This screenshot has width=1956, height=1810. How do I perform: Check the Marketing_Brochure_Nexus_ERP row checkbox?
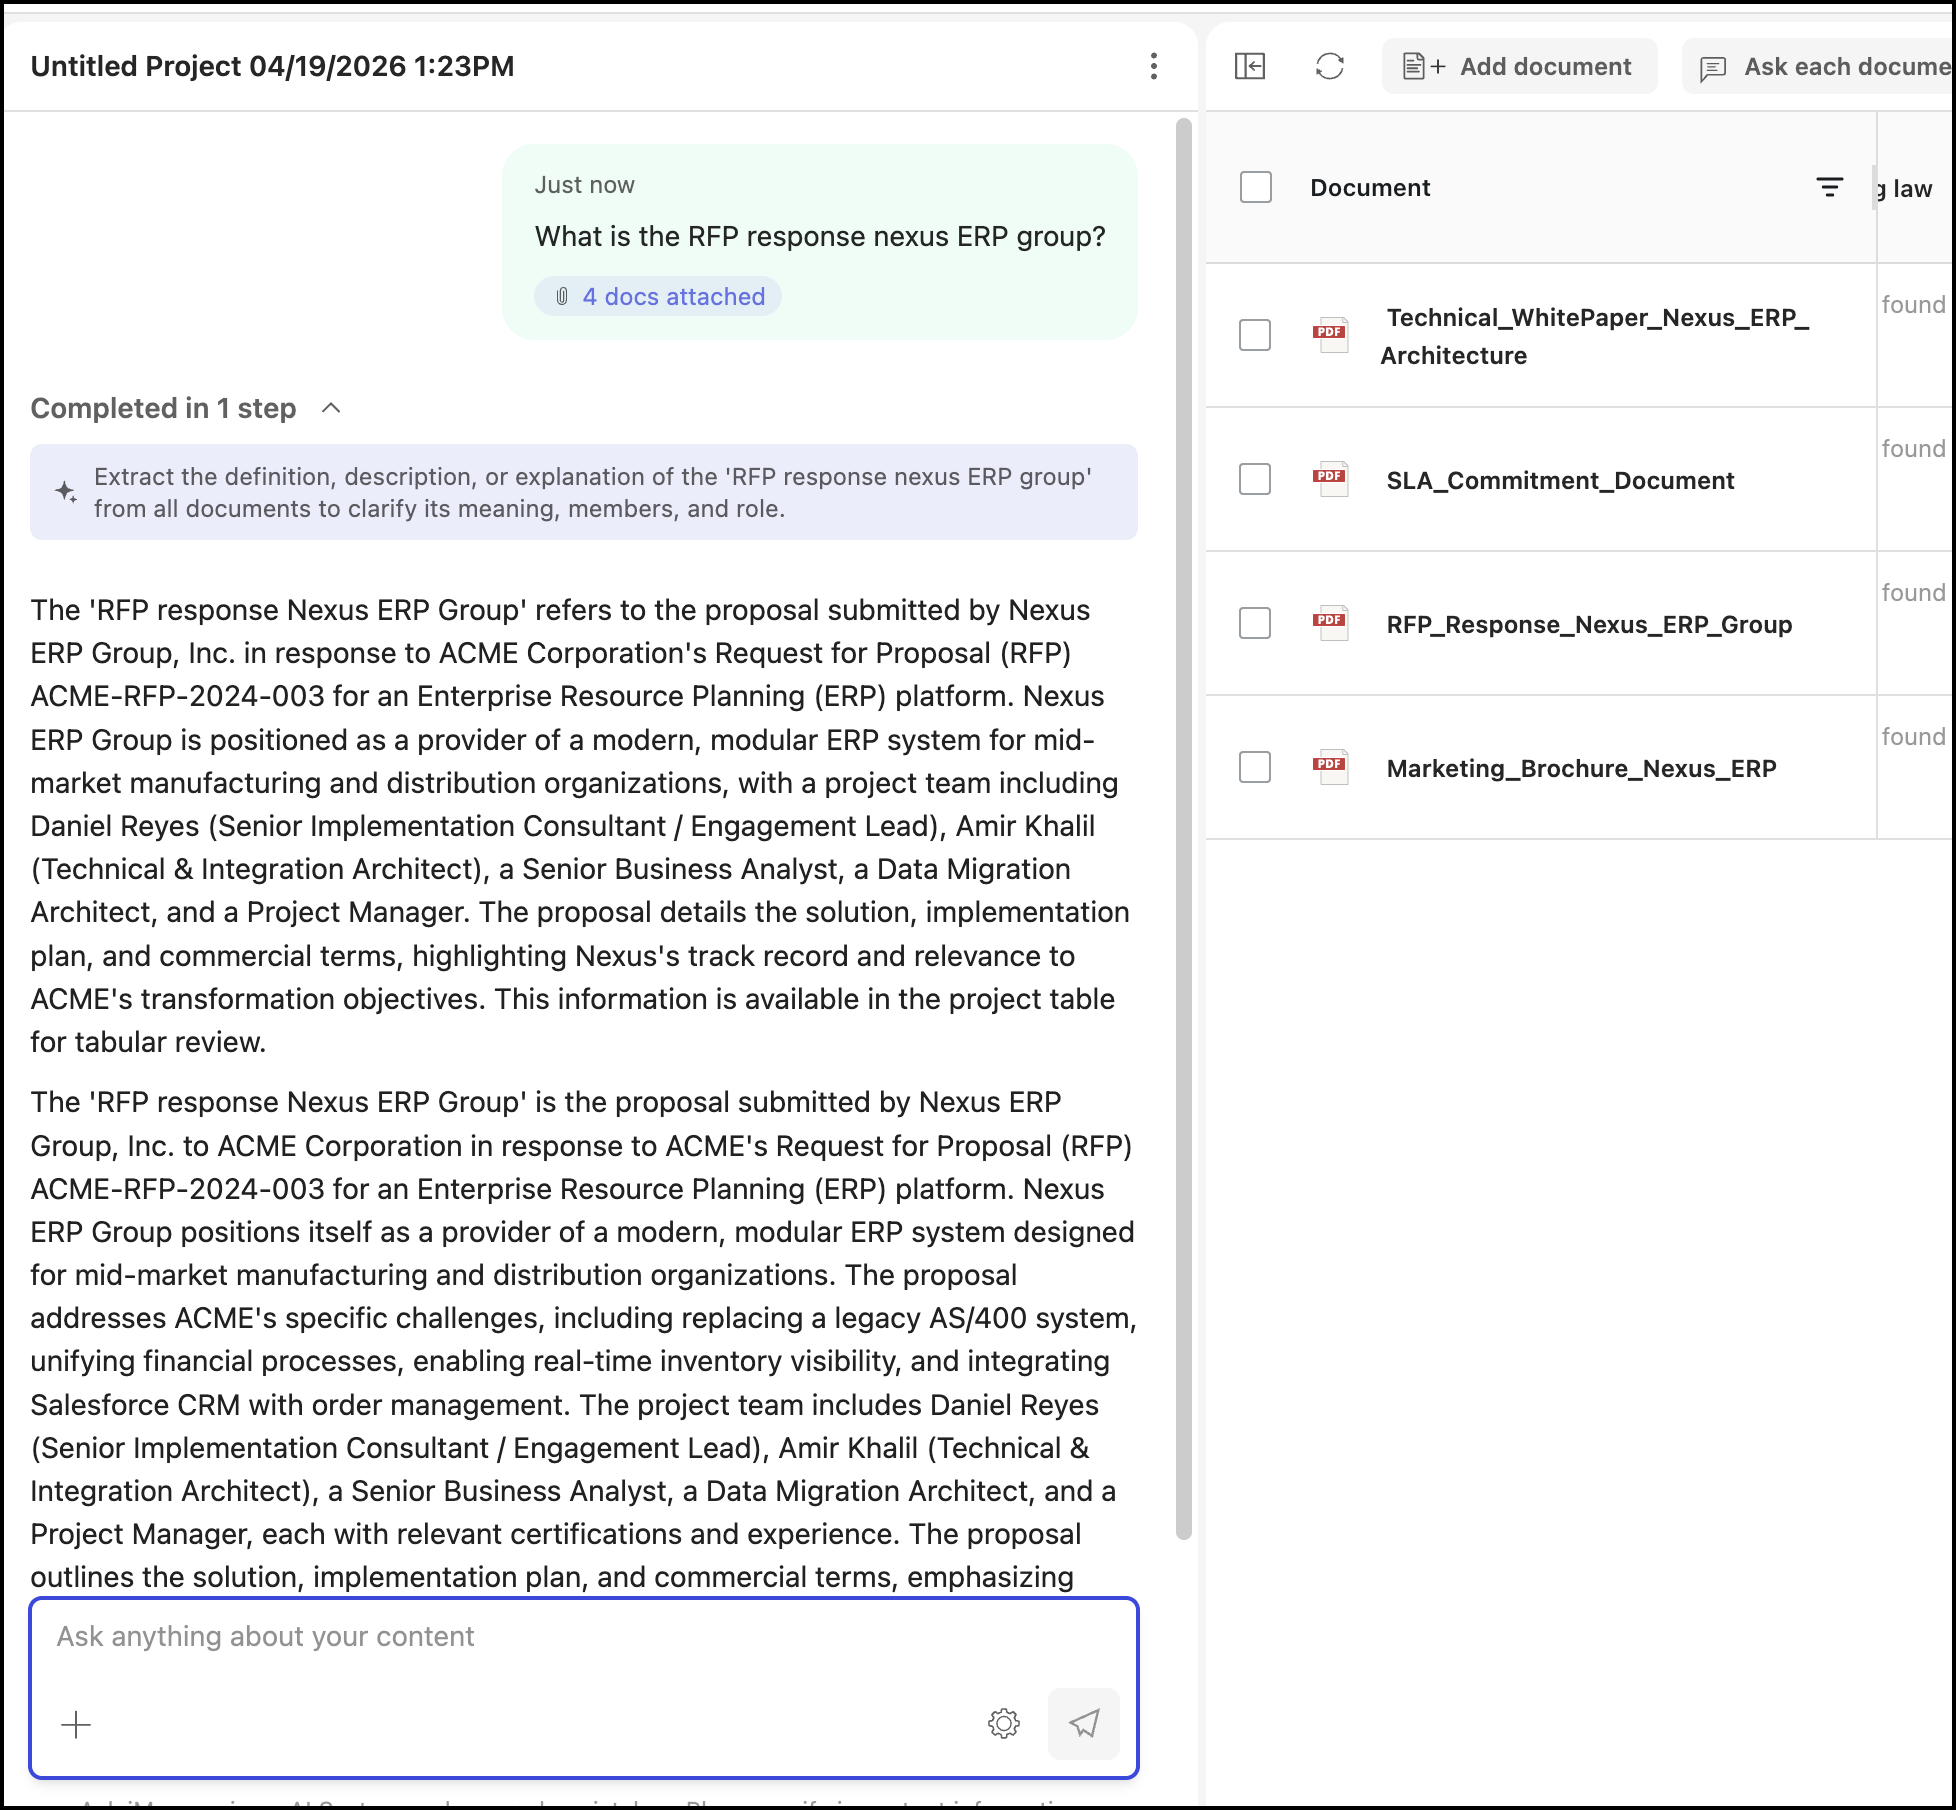(x=1255, y=767)
